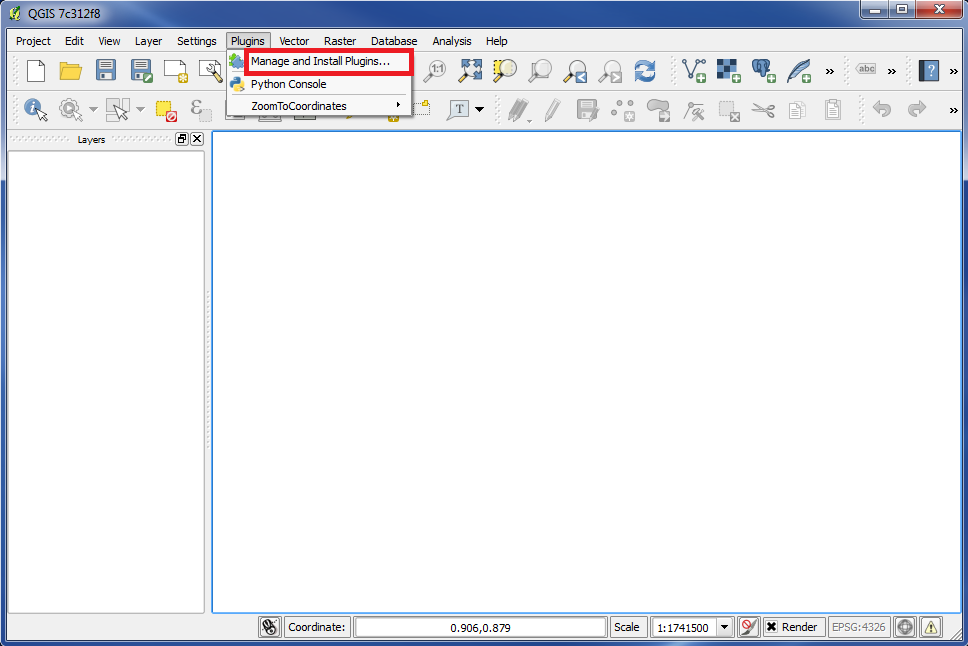Select the Identify Features tool

click(36, 110)
